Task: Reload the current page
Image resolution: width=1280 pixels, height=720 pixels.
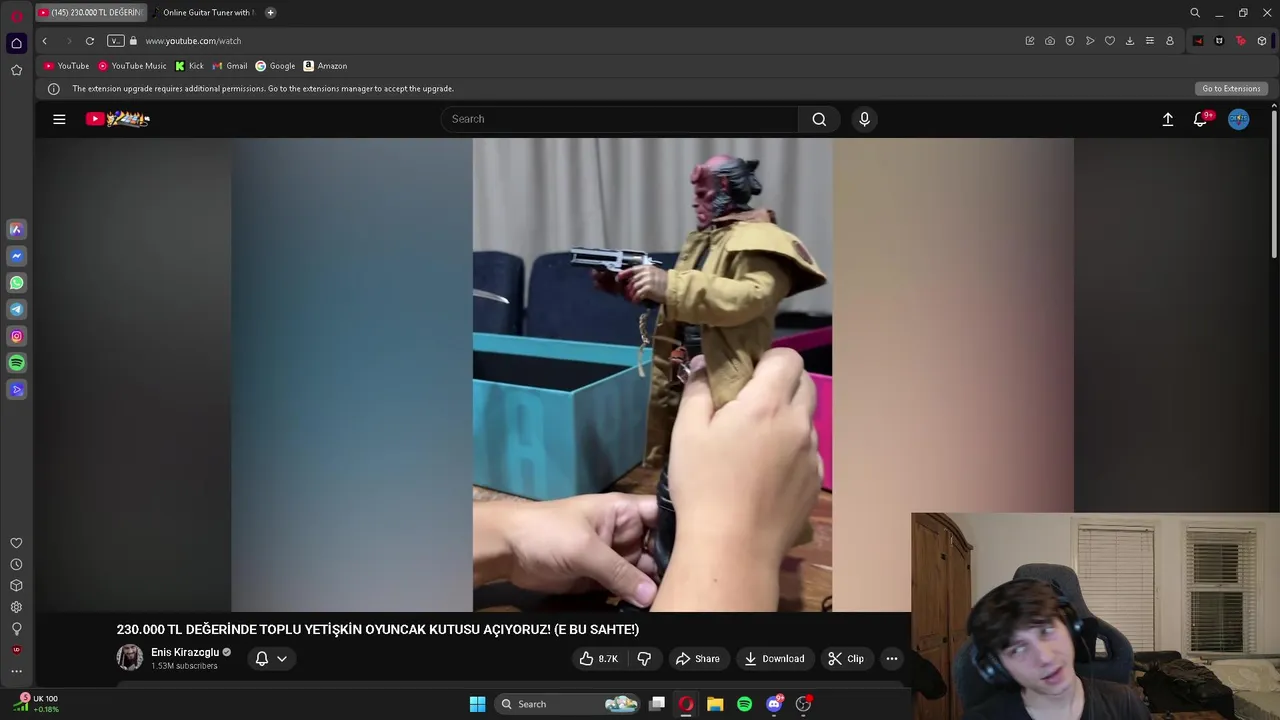Action: [90, 41]
